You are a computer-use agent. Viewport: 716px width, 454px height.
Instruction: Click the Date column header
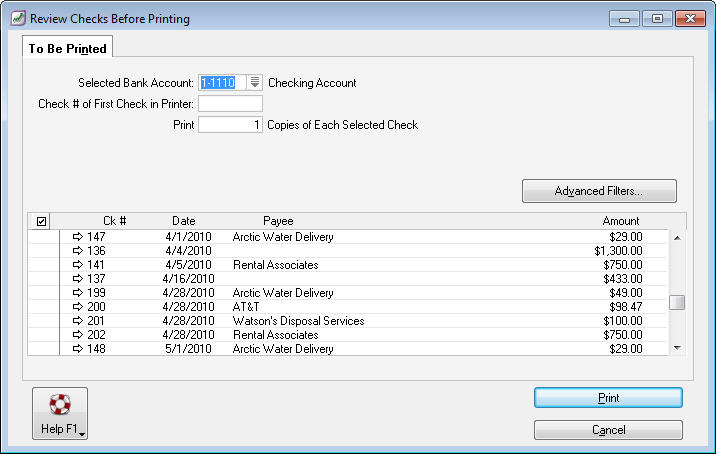[184, 221]
